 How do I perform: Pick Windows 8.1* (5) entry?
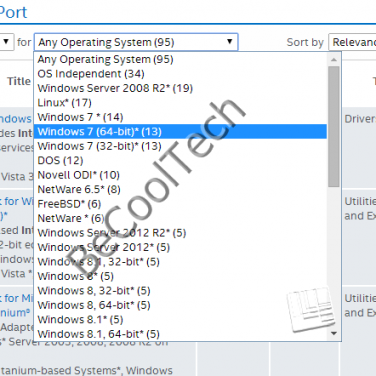pyautogui.click(x=180, y=319)
